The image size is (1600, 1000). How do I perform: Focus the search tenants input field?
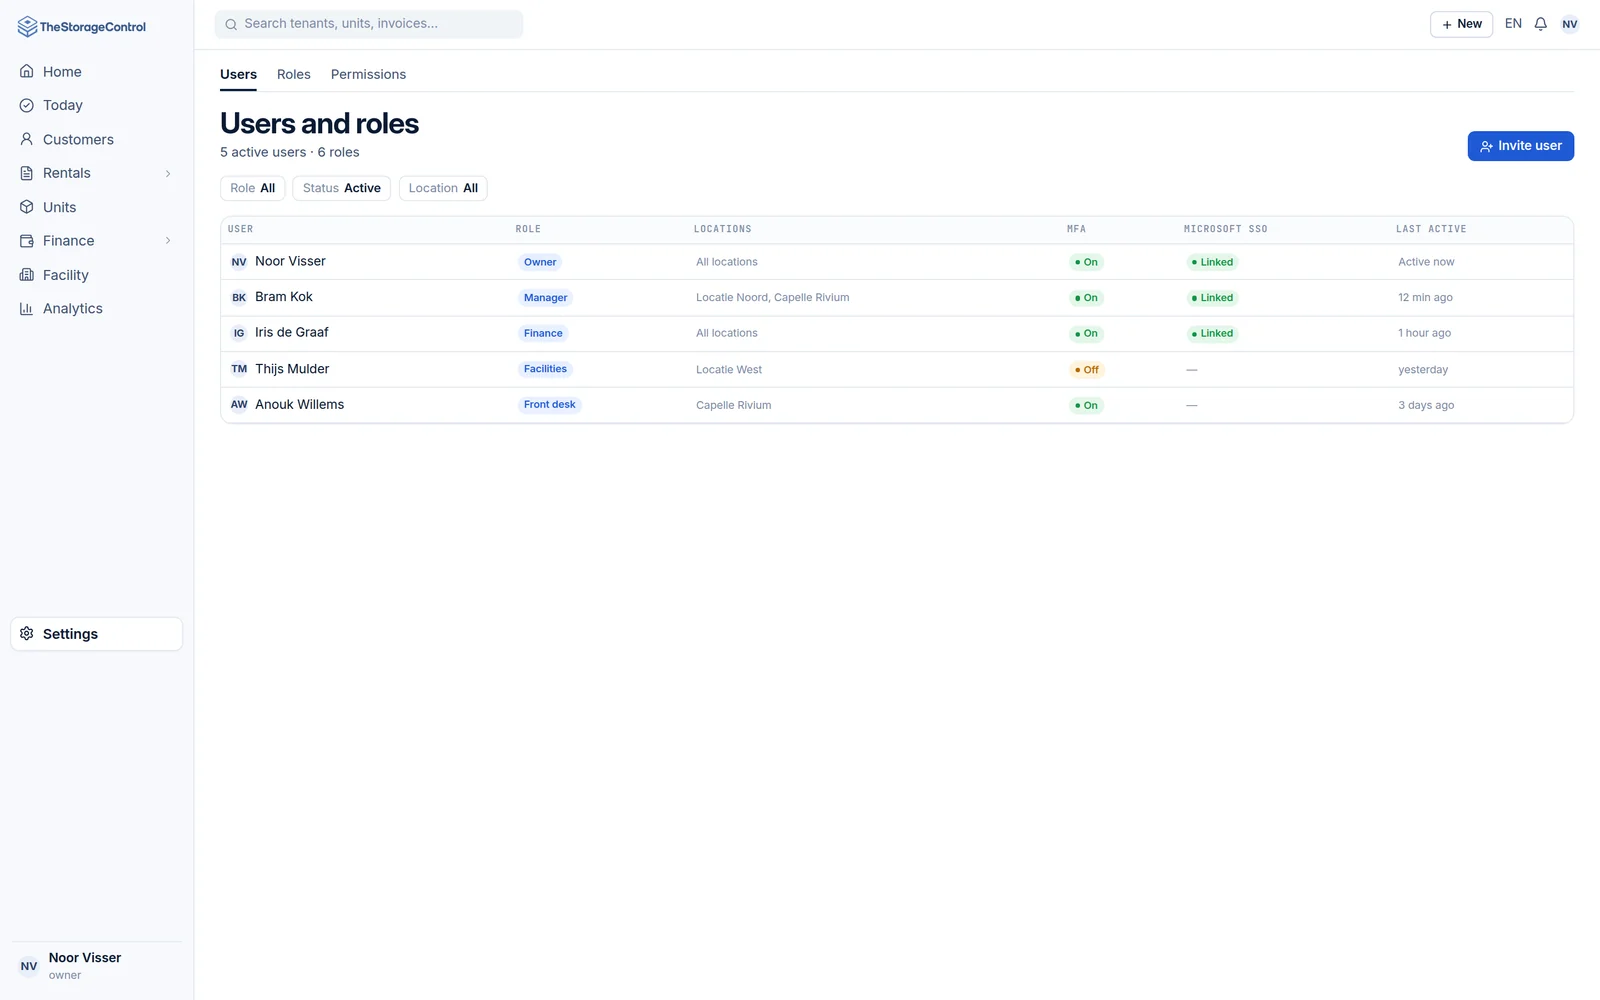(369, 24)
